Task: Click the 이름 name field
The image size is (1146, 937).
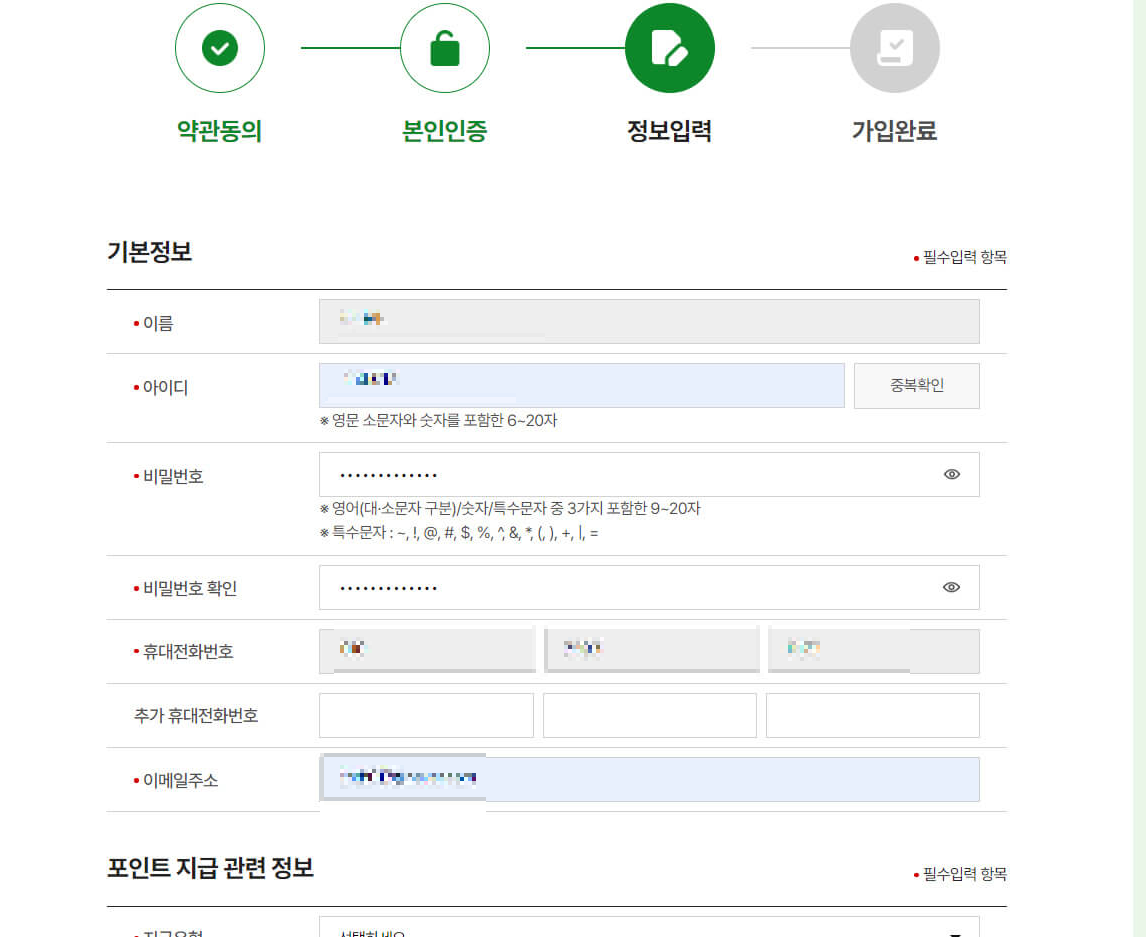Action: click(x=648, y=321)
